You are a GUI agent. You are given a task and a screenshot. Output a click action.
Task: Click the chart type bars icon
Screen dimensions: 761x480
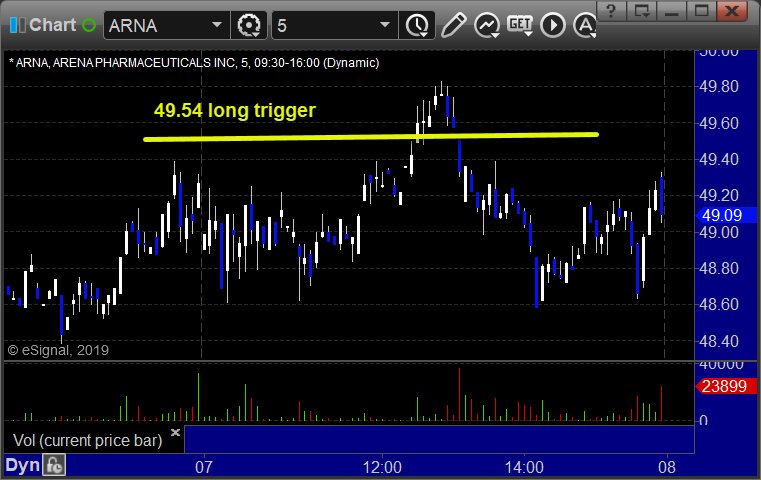click(x=17, y=25)
